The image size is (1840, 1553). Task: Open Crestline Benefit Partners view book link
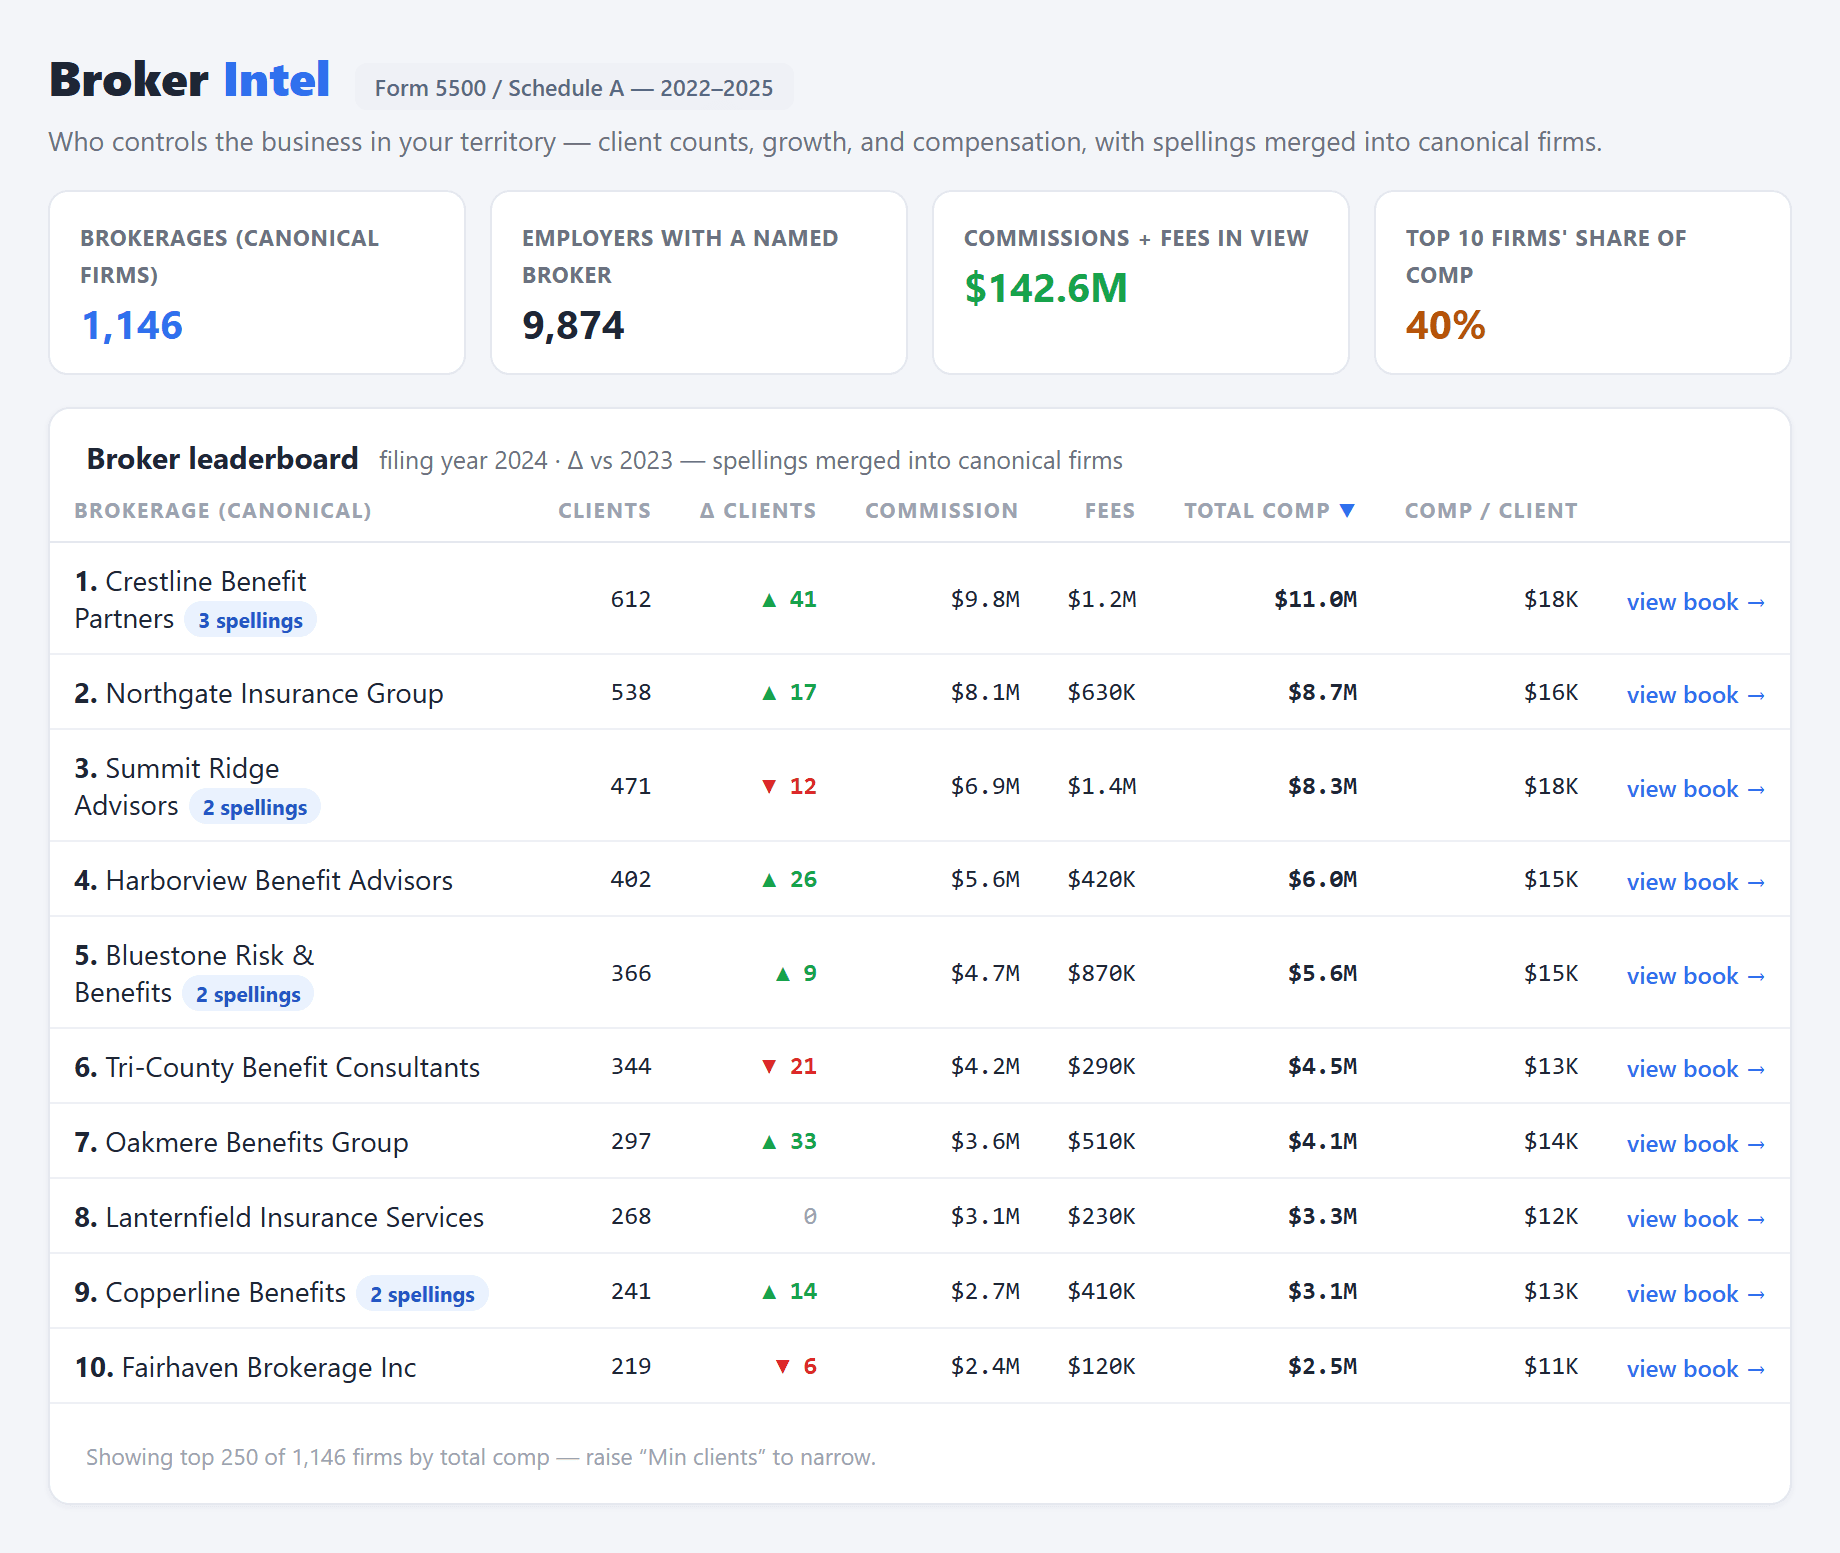[1695, 602]
